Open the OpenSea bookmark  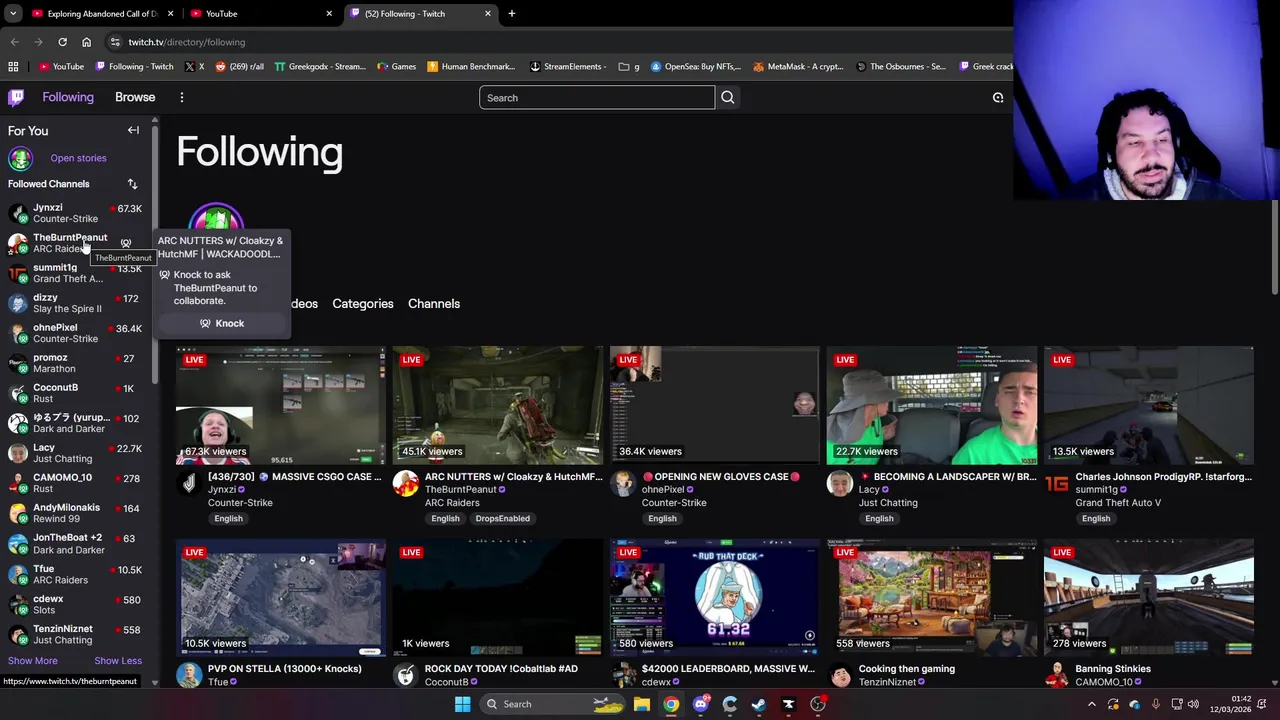[696, 67]
